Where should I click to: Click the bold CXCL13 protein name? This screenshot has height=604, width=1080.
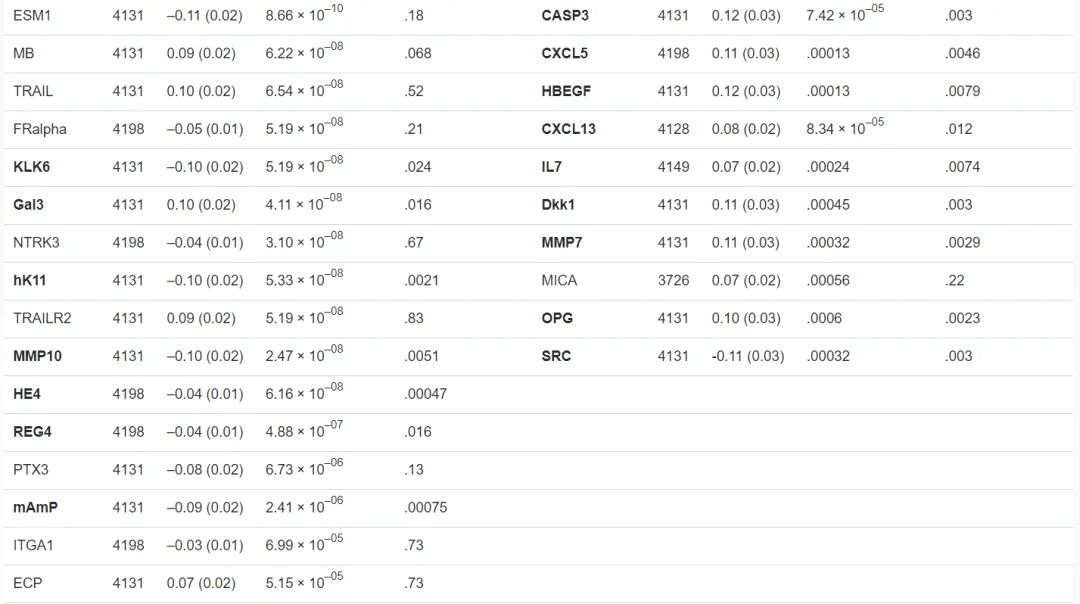[569, 129]
